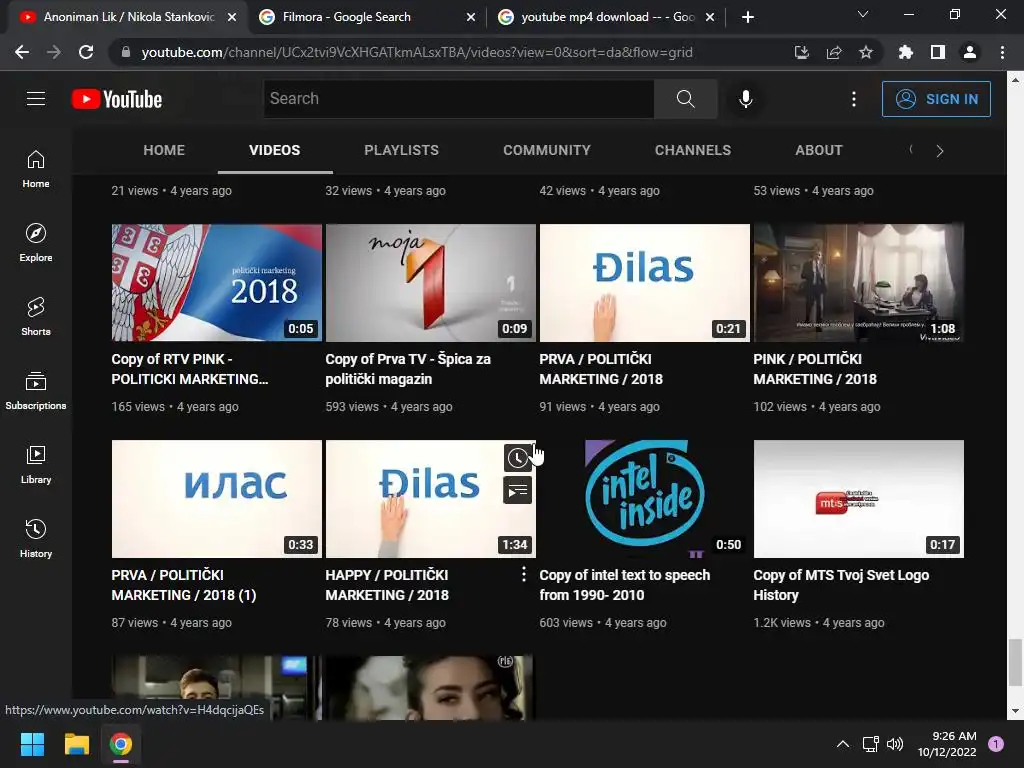The height and width of the screenshot is (768, 1024).
Task: Open History in the sidebar
Action: coord(36,538)
